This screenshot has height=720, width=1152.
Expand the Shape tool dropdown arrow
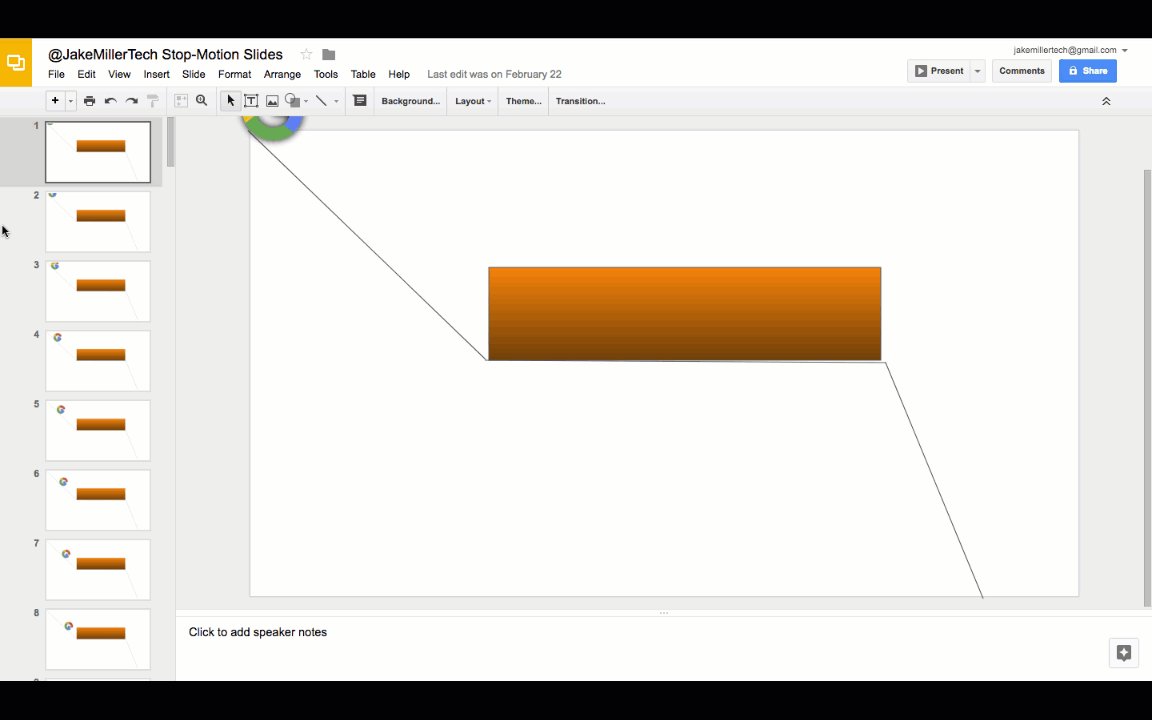[x=306, y=101]
